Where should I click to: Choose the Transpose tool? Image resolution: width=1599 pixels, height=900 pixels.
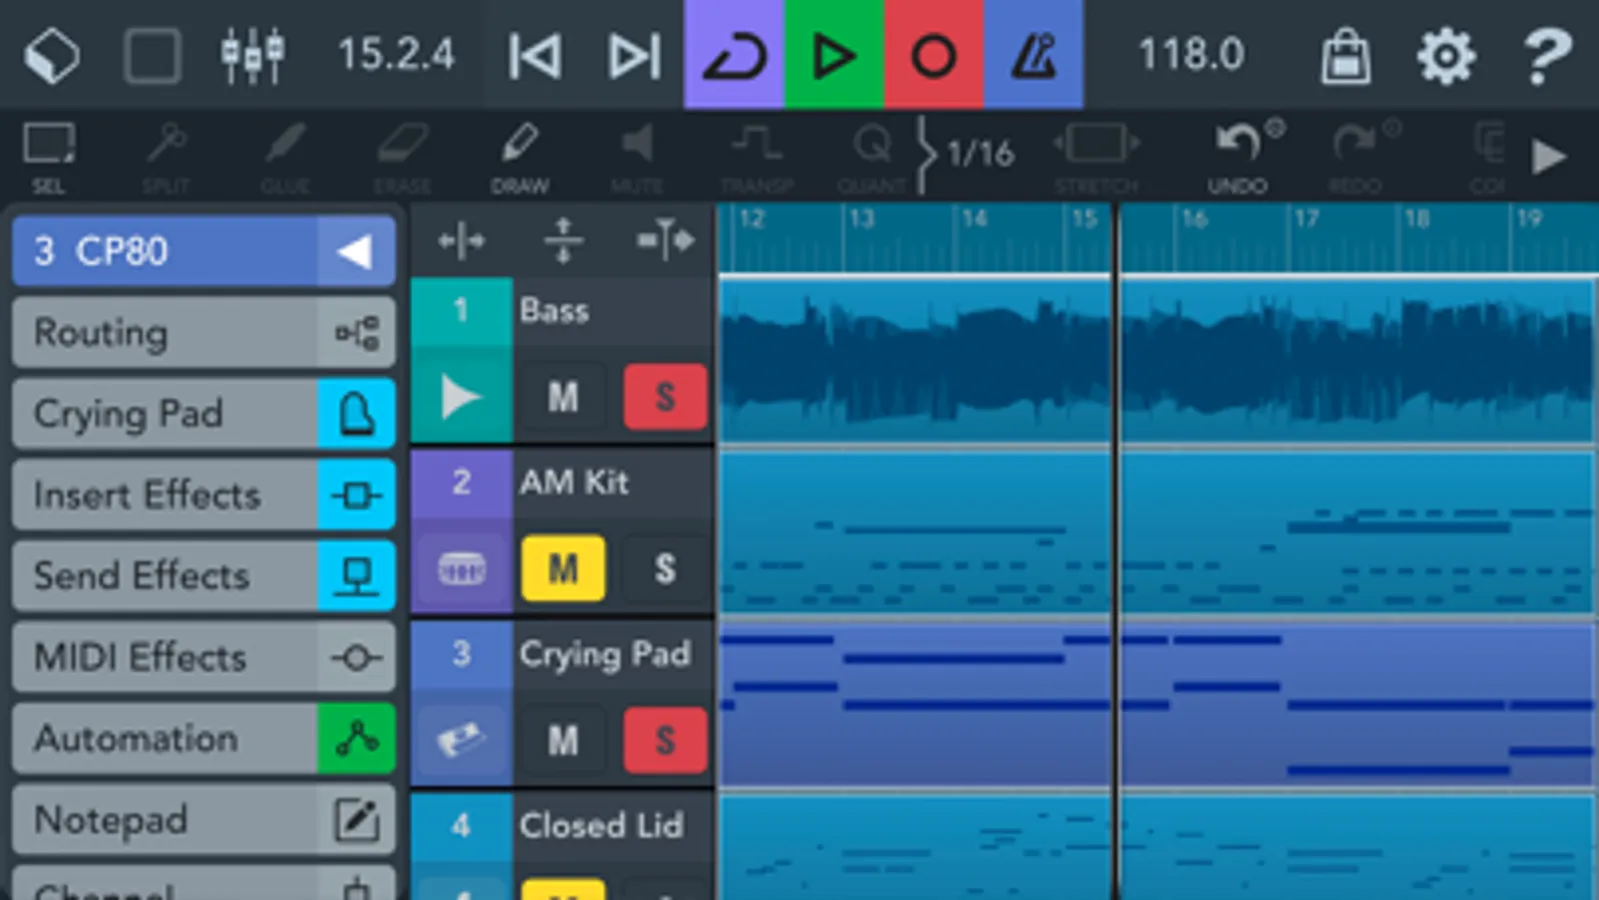click(x=756, y=157)
